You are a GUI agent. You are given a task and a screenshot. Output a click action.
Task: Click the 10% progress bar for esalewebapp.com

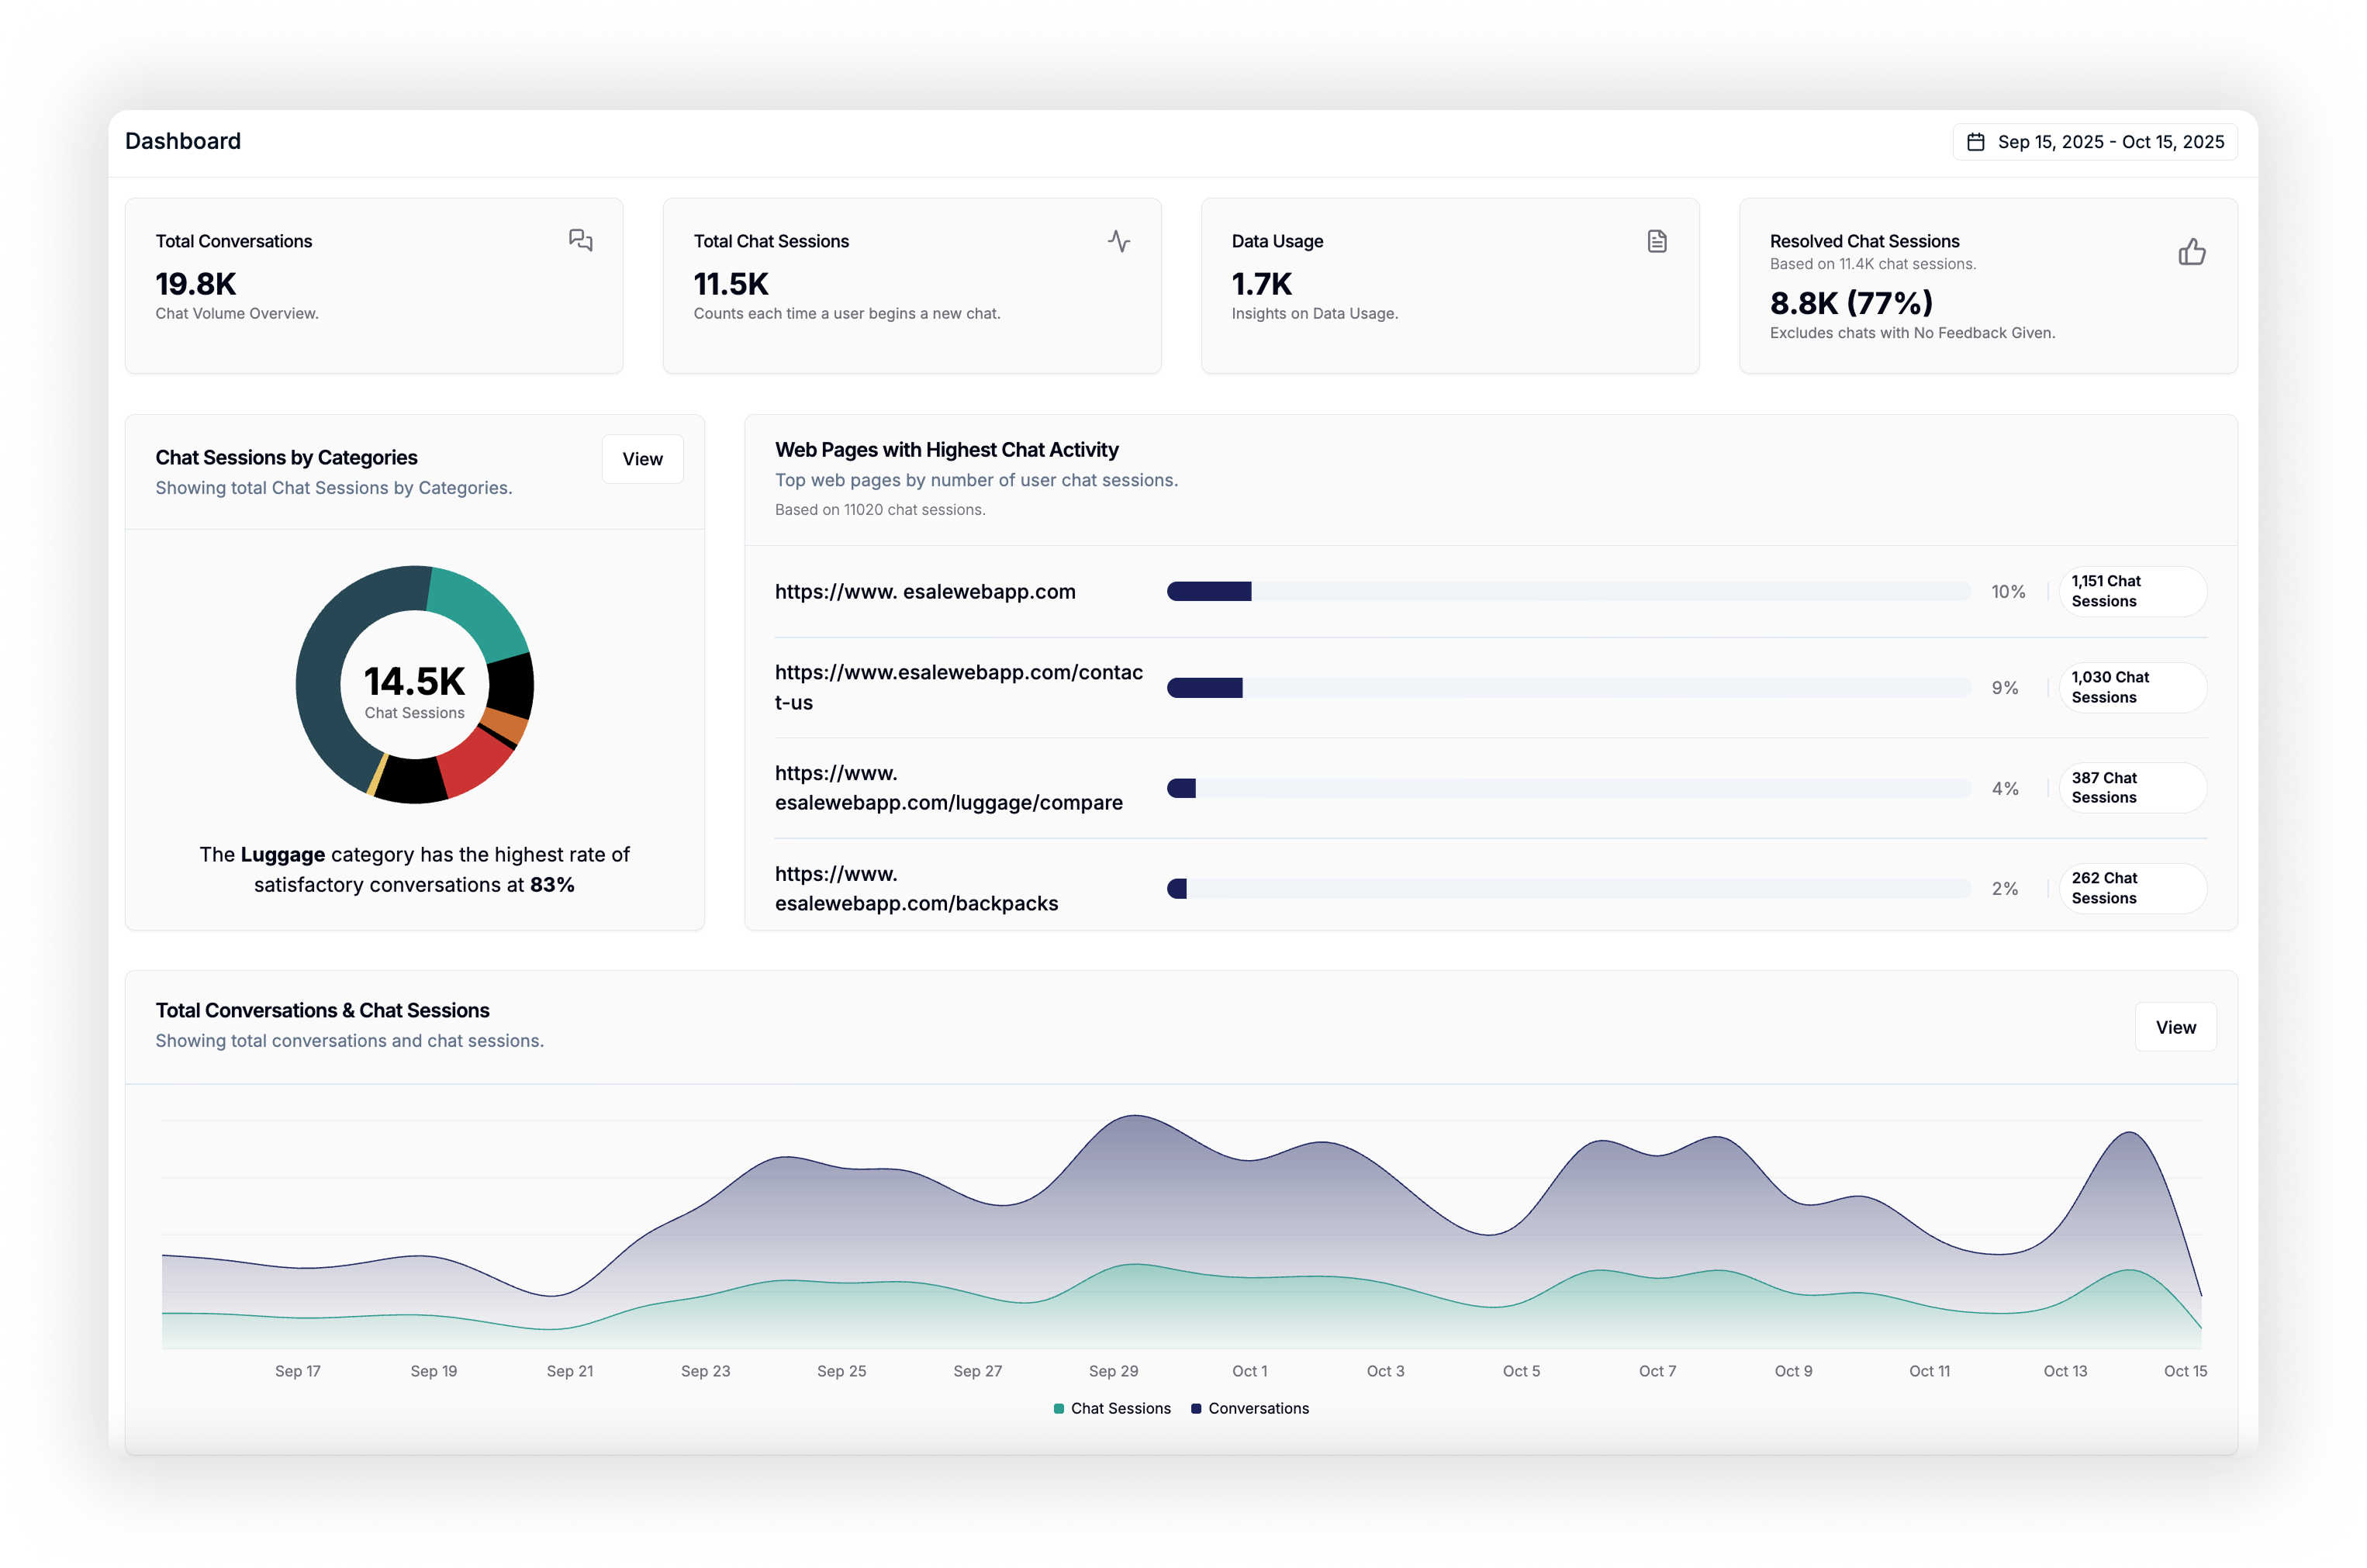1569,591
